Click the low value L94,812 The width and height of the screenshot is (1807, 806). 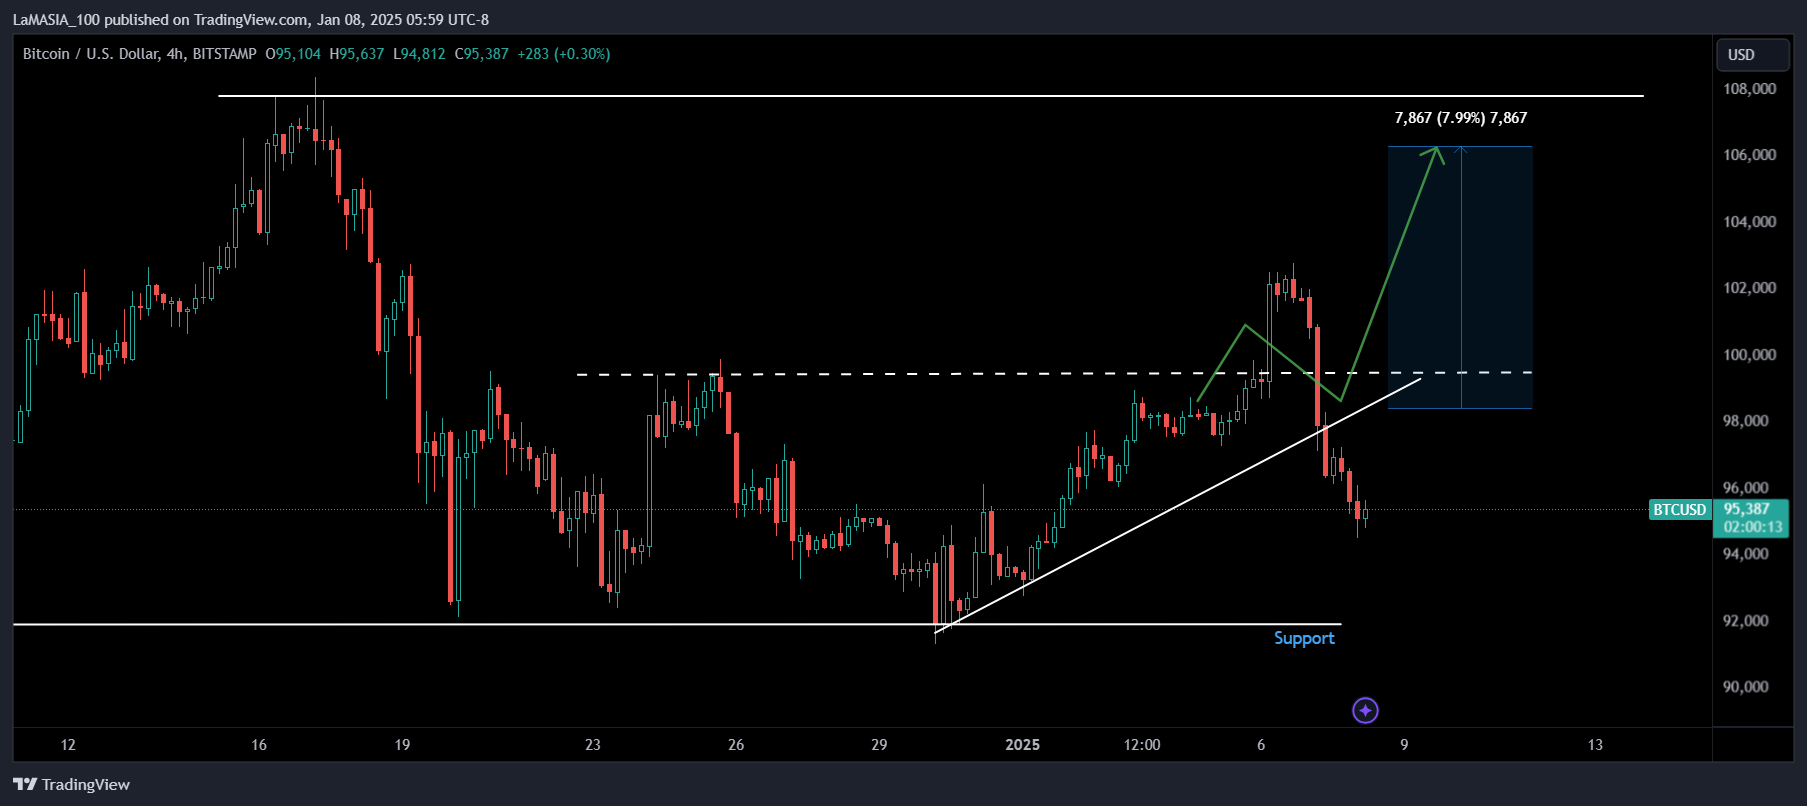click(419, 54)
